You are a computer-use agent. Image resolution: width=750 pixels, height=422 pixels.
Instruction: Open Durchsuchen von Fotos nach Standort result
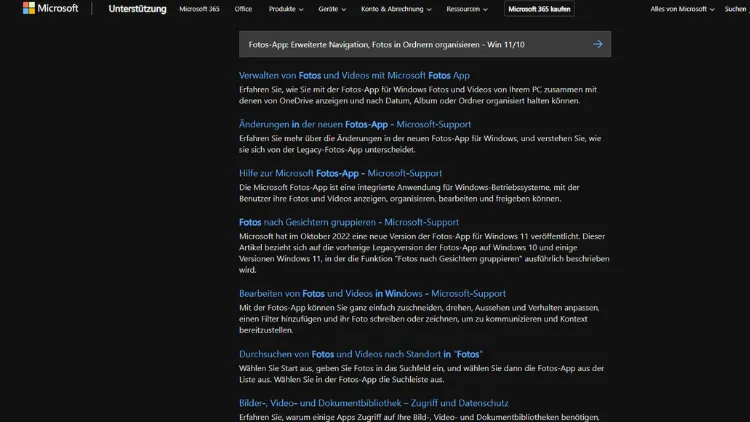coord(361,354)
